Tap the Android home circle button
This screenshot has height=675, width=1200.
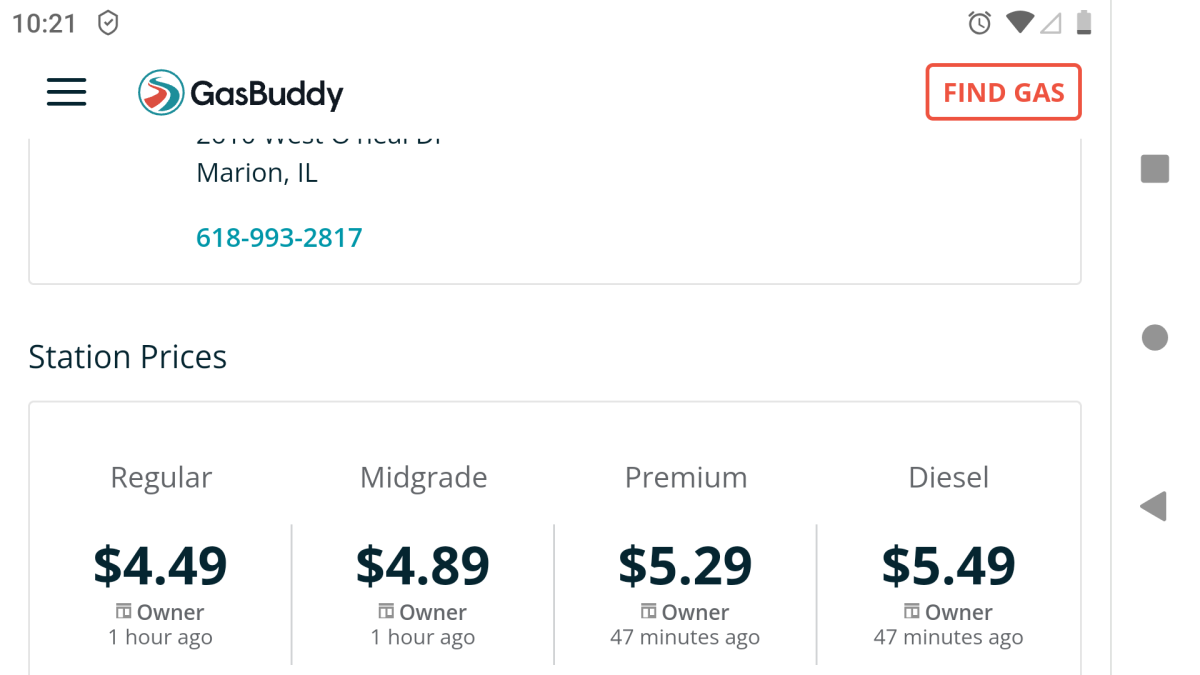1155,337
